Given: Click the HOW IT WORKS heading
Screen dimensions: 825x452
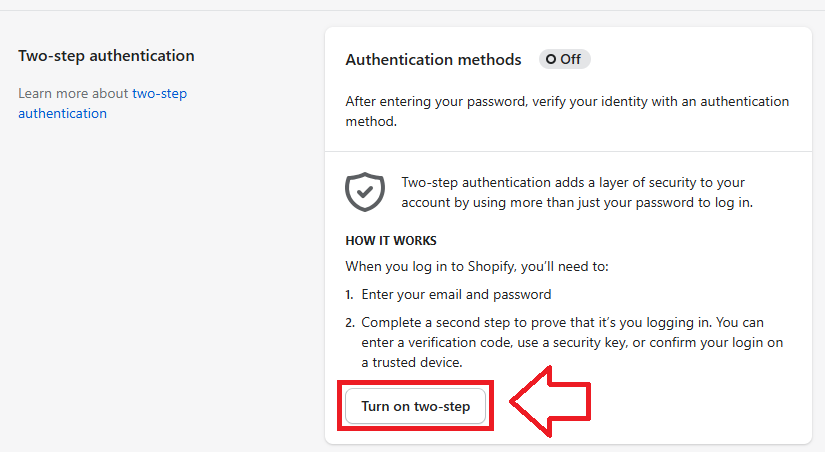Looking at the screenshot, I should coord(391,241).
